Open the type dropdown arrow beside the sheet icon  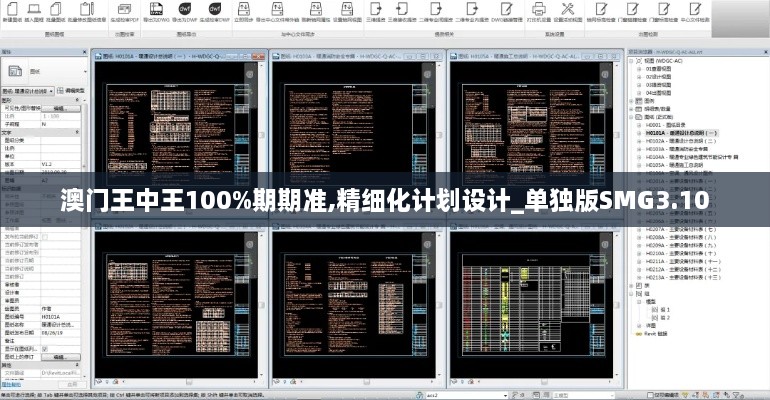pos(85,72)
